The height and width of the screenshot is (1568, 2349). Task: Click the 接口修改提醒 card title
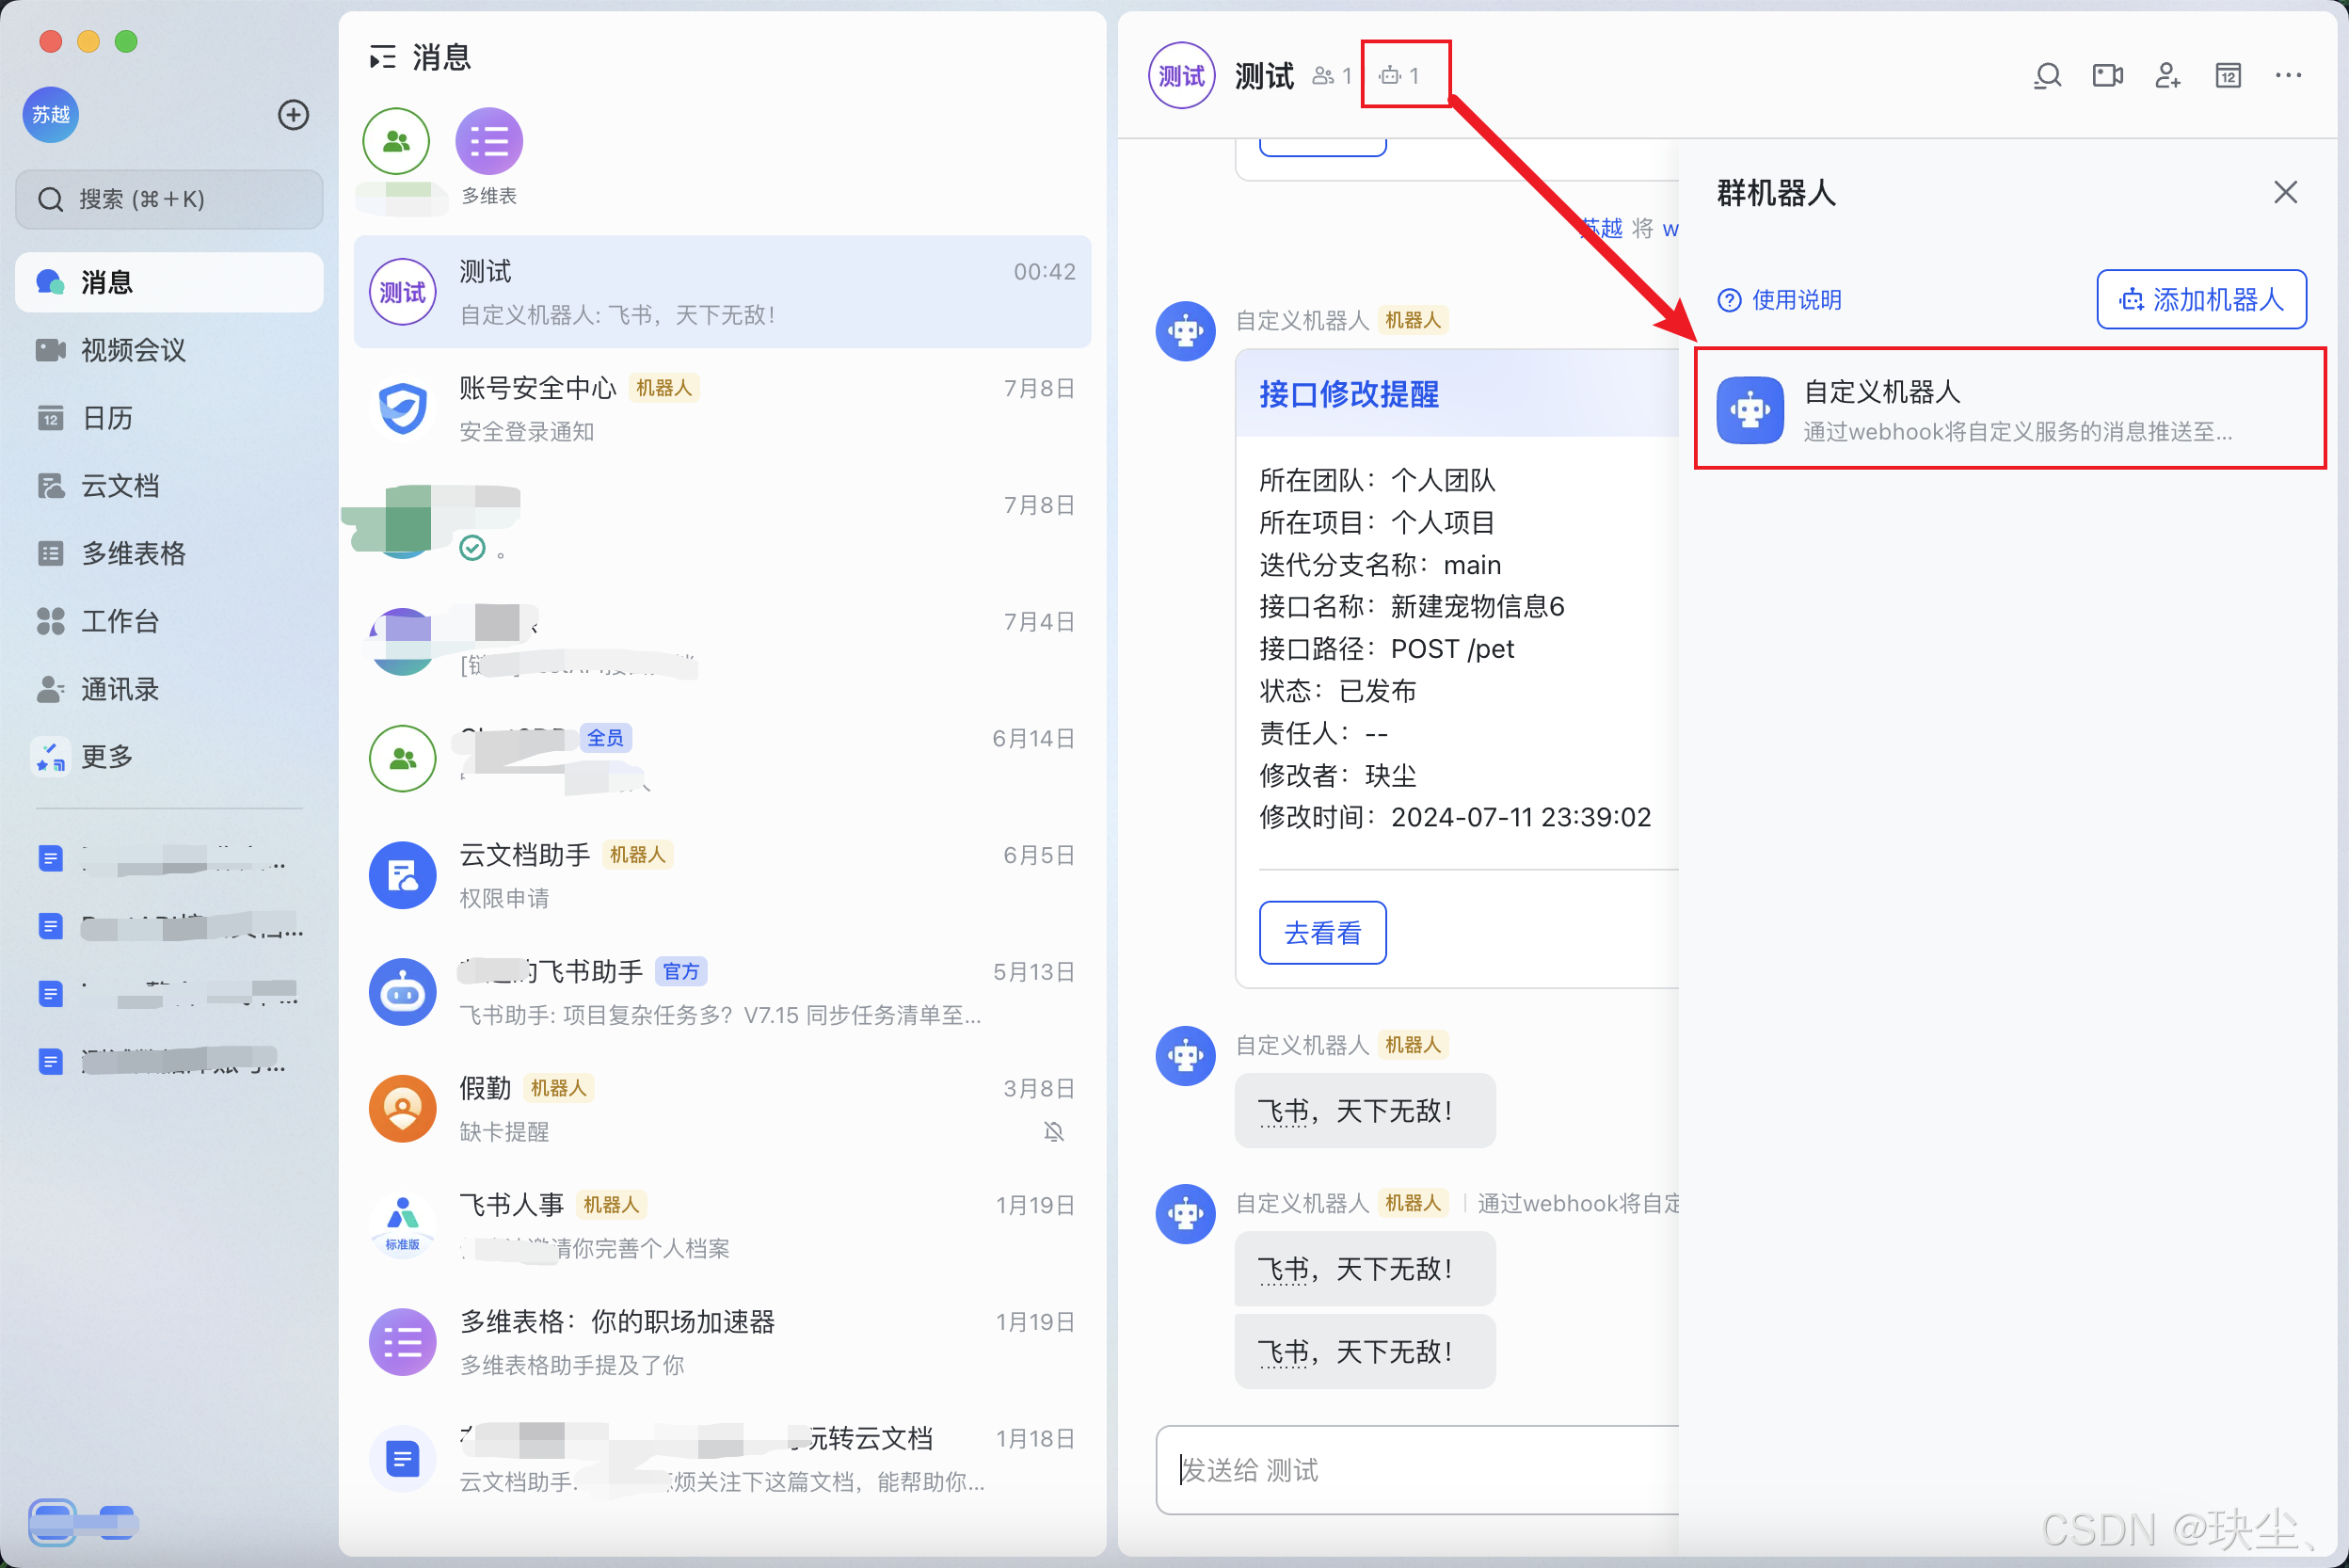click(1349, 394)
